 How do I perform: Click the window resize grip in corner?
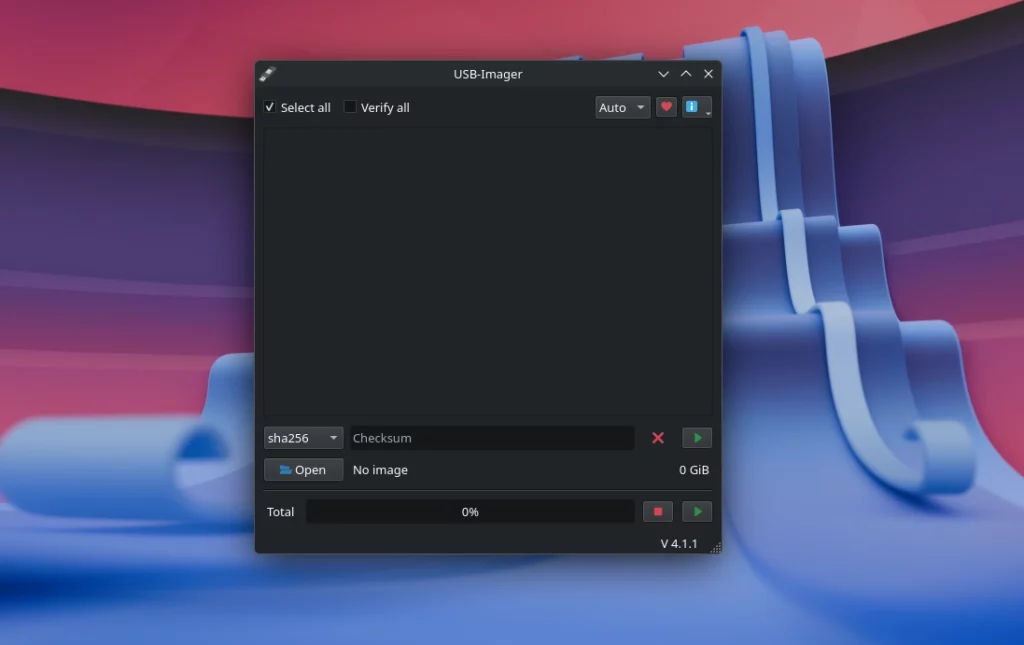(715, 547)
